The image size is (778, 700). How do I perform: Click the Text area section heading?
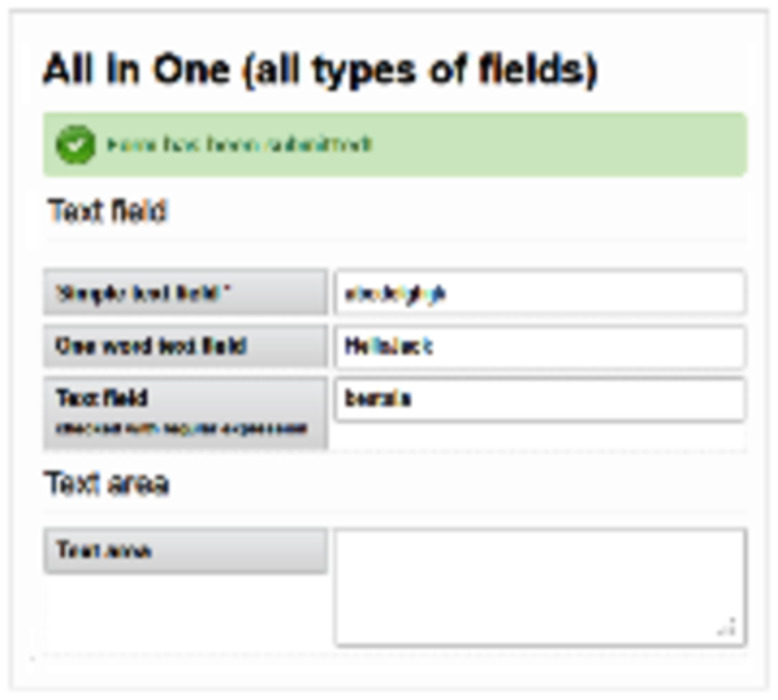coord(107,483)
